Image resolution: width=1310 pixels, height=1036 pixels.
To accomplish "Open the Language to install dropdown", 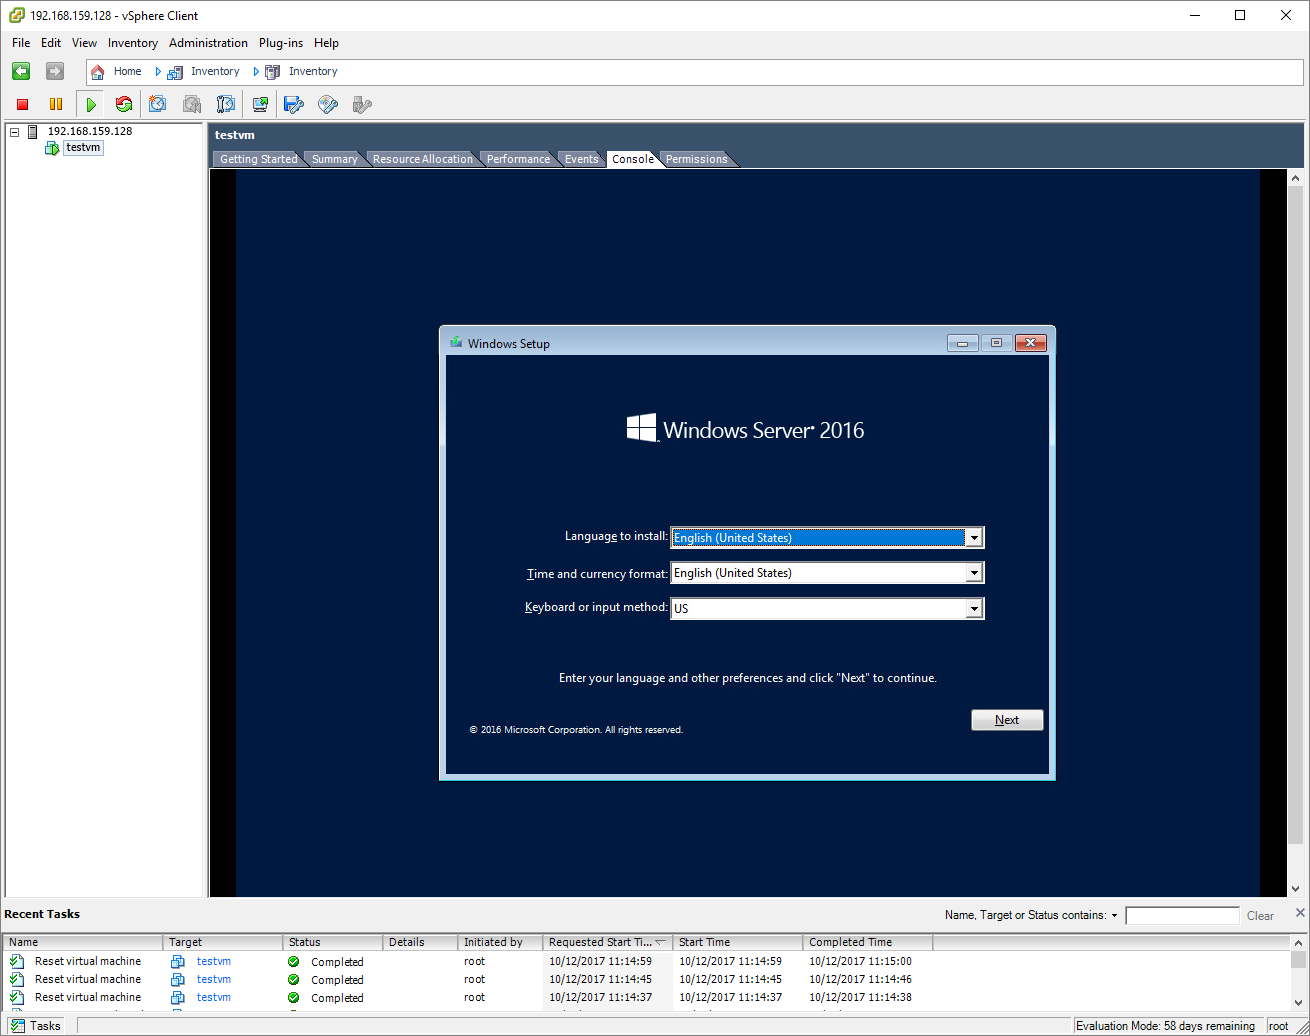I will tap(973, 538).
